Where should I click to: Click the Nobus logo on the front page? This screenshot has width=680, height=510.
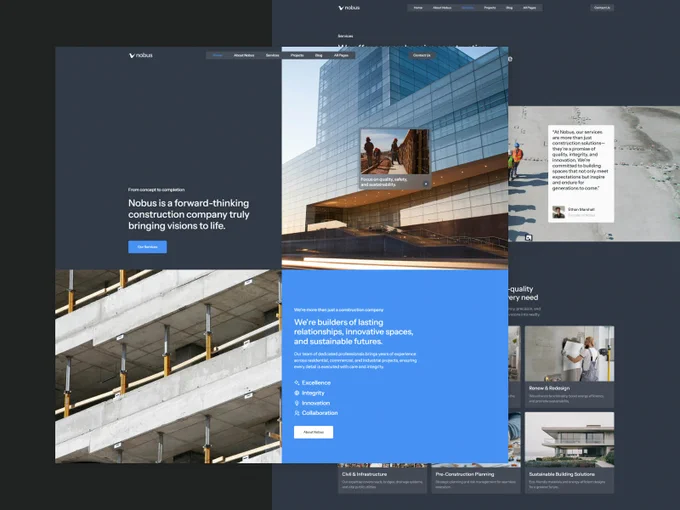141,56
